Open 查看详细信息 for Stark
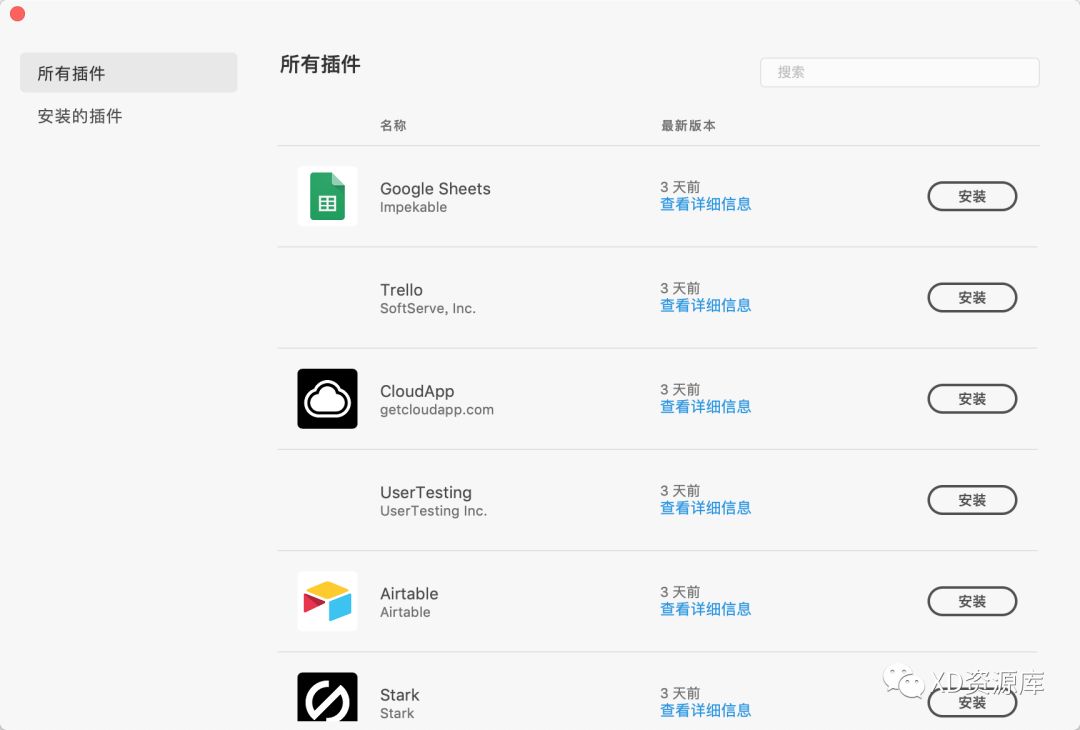The height and width of the screenshot is (730, 1080). click(705, 711)
